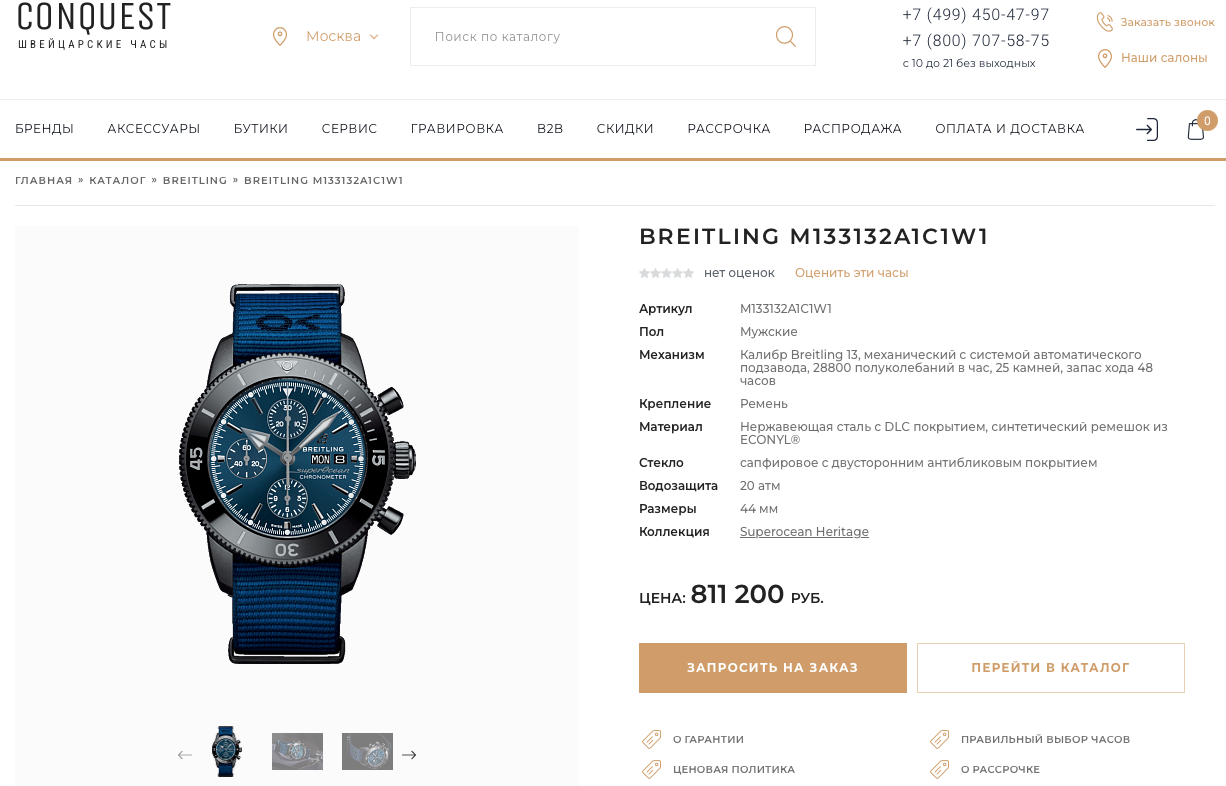Open the БРЕНДЫ menu
Image resolution: width=1226 pixels, height=786 pixels.
pyautogui.click(x=44, y=129)
